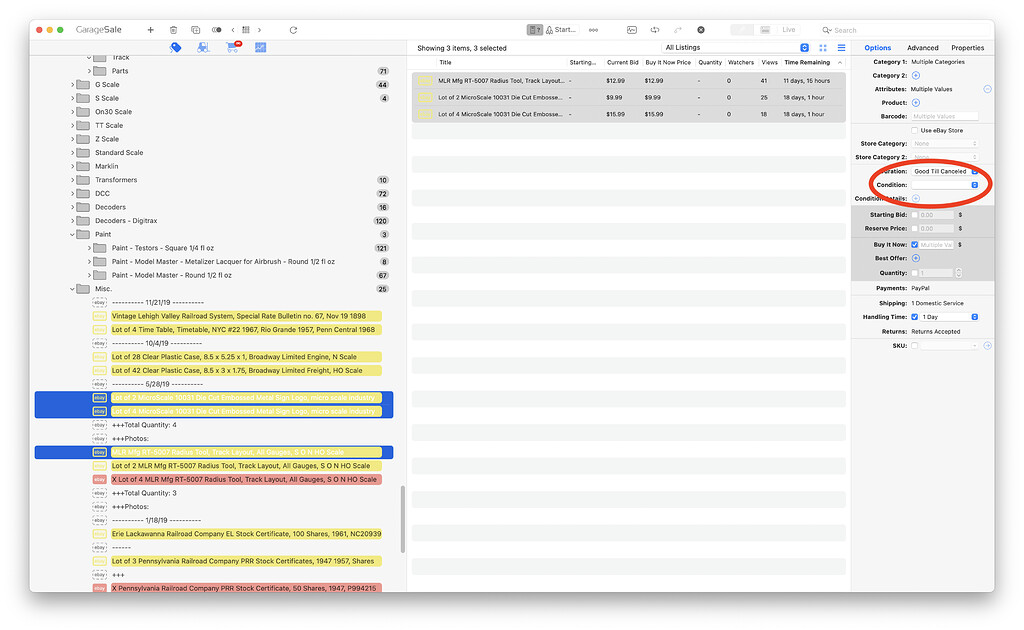Click the forward chevron in the toolbar

pos(259,30)
